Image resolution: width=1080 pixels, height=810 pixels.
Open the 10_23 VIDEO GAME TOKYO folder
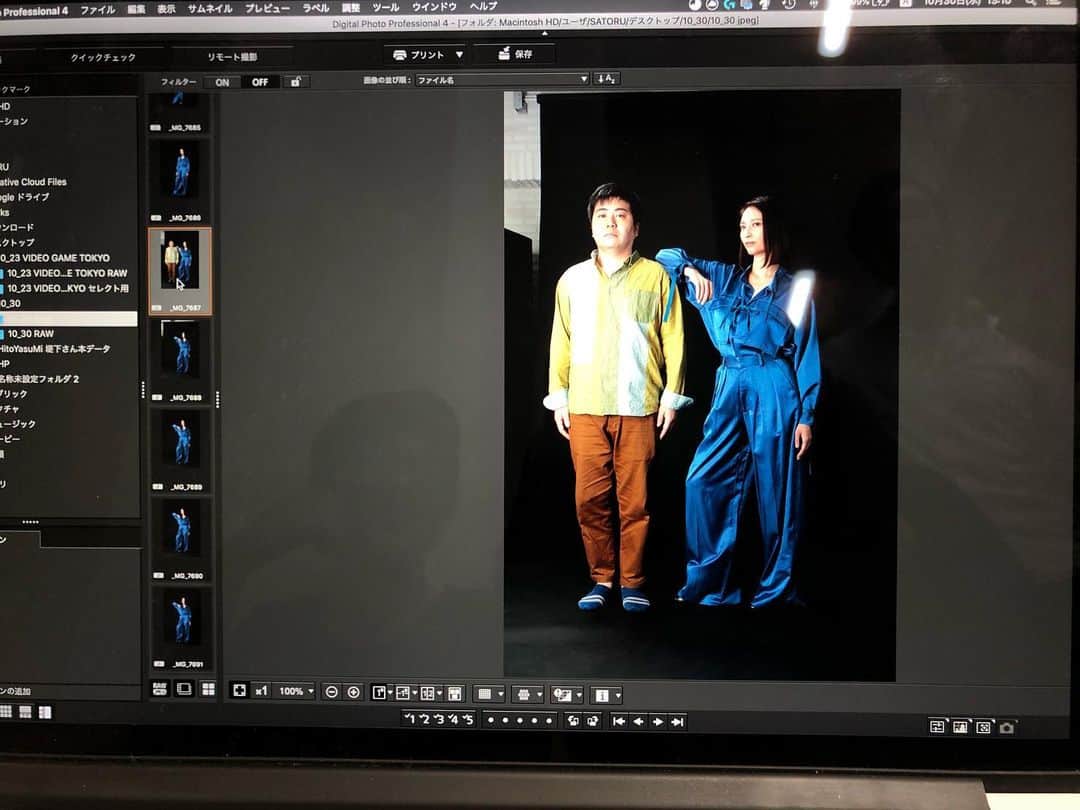[55, 258]
